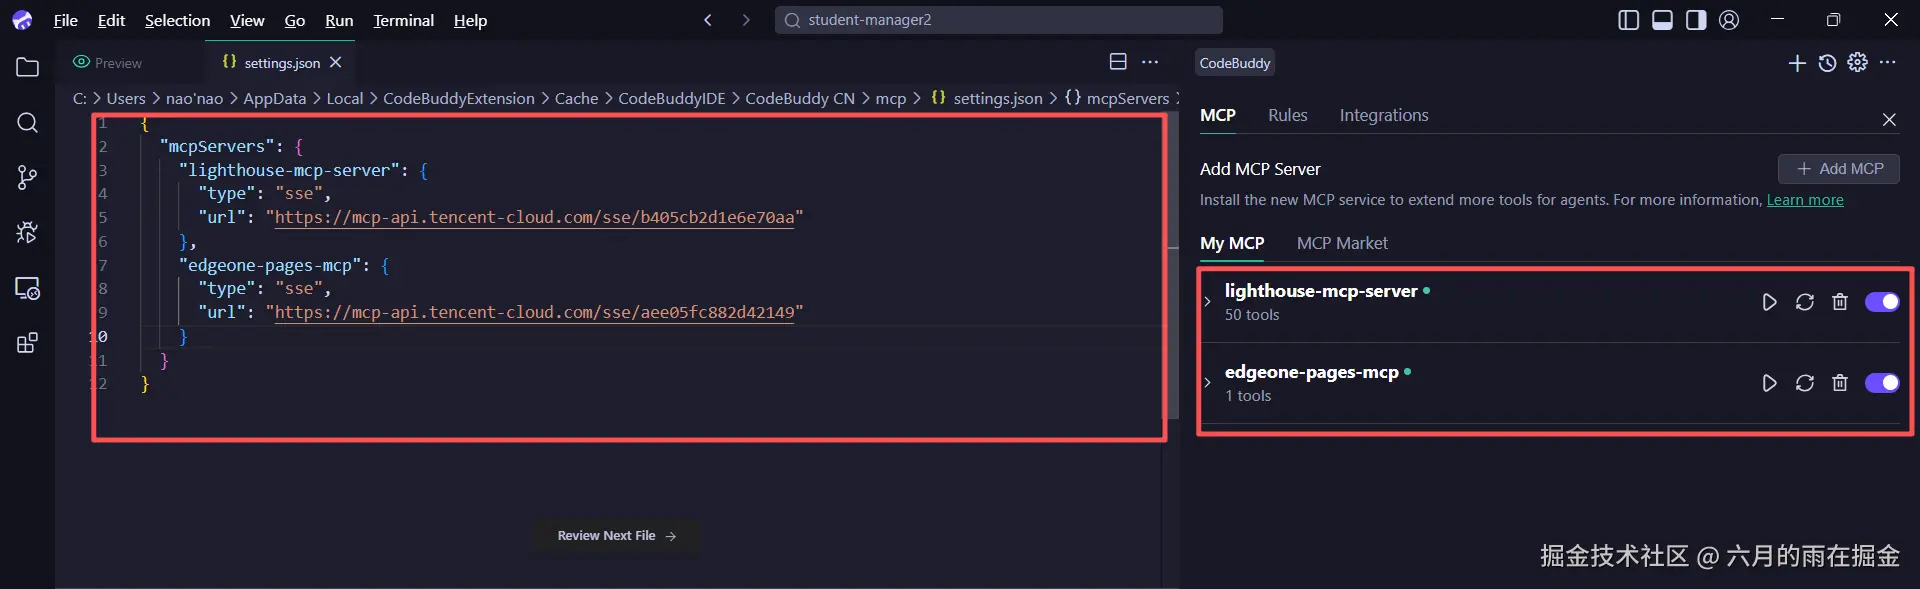Screen dimensions: 1920x589
Task: Open the Explorer folder icon in activity bar
Action: coord(27,67)
